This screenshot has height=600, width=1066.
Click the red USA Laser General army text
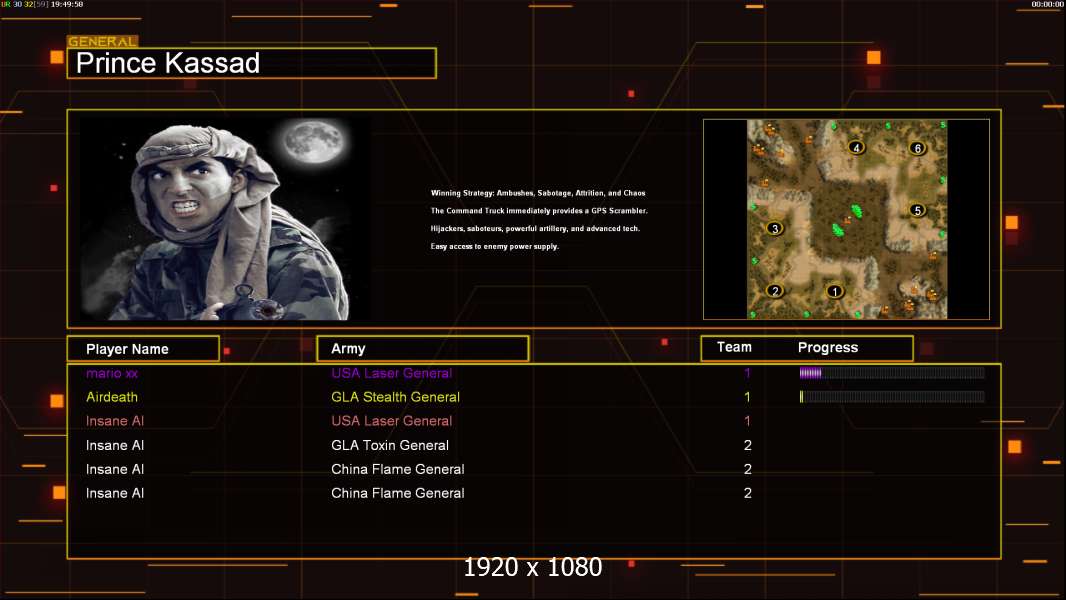click(392, 421)
